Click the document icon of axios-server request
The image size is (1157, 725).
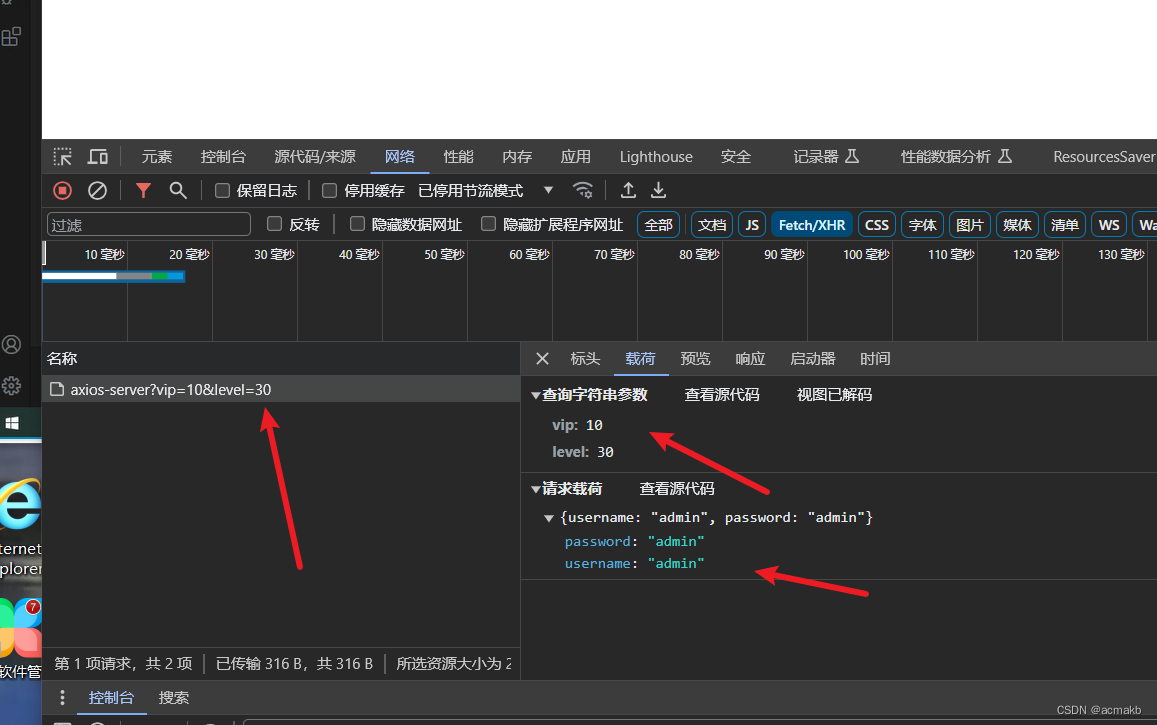[57, 389]
